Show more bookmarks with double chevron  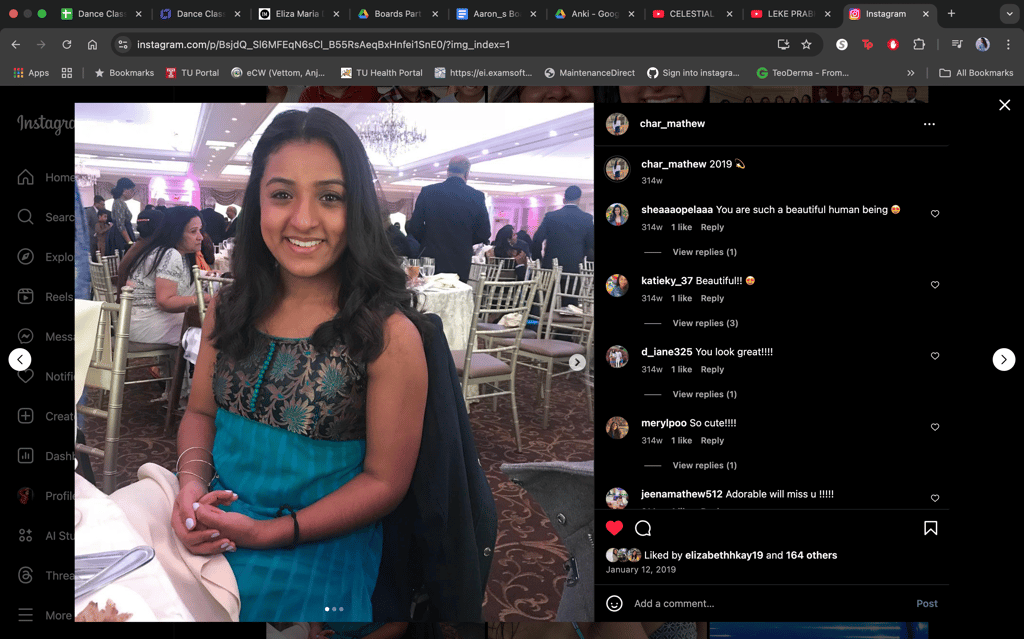tap(910, 73)
